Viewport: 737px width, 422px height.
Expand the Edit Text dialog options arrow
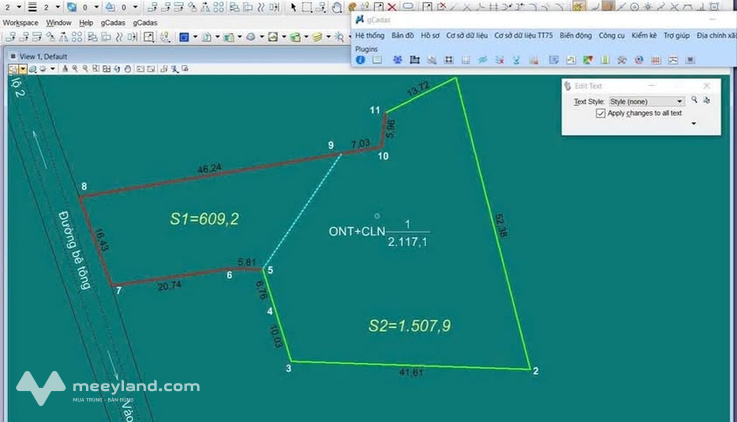click(694, 124)
